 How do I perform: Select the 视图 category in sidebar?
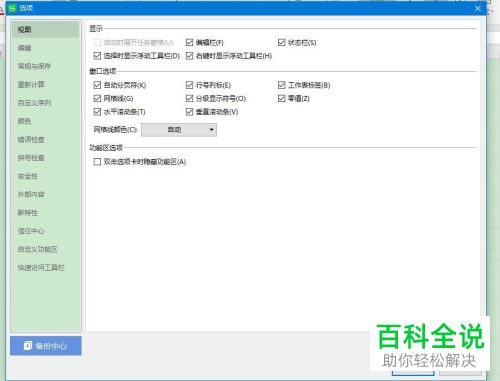coord(45,29)
